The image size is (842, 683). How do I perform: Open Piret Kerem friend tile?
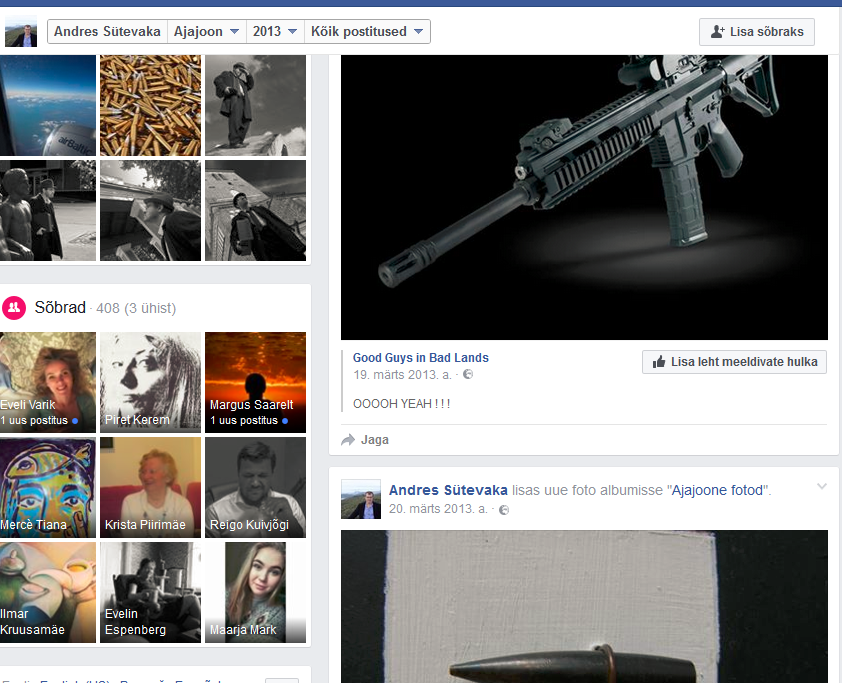(150, 382)
